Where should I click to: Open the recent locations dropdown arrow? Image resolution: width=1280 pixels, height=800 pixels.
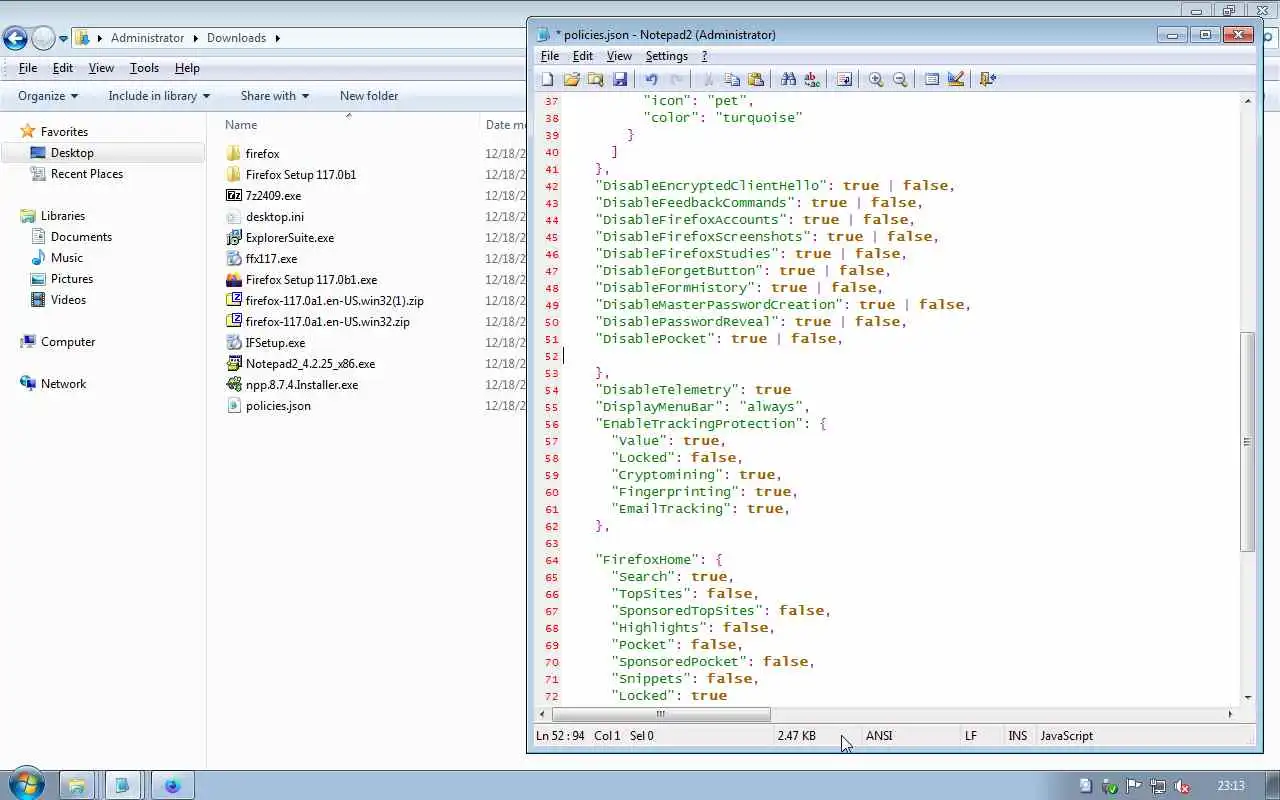[x=63, y=39]
